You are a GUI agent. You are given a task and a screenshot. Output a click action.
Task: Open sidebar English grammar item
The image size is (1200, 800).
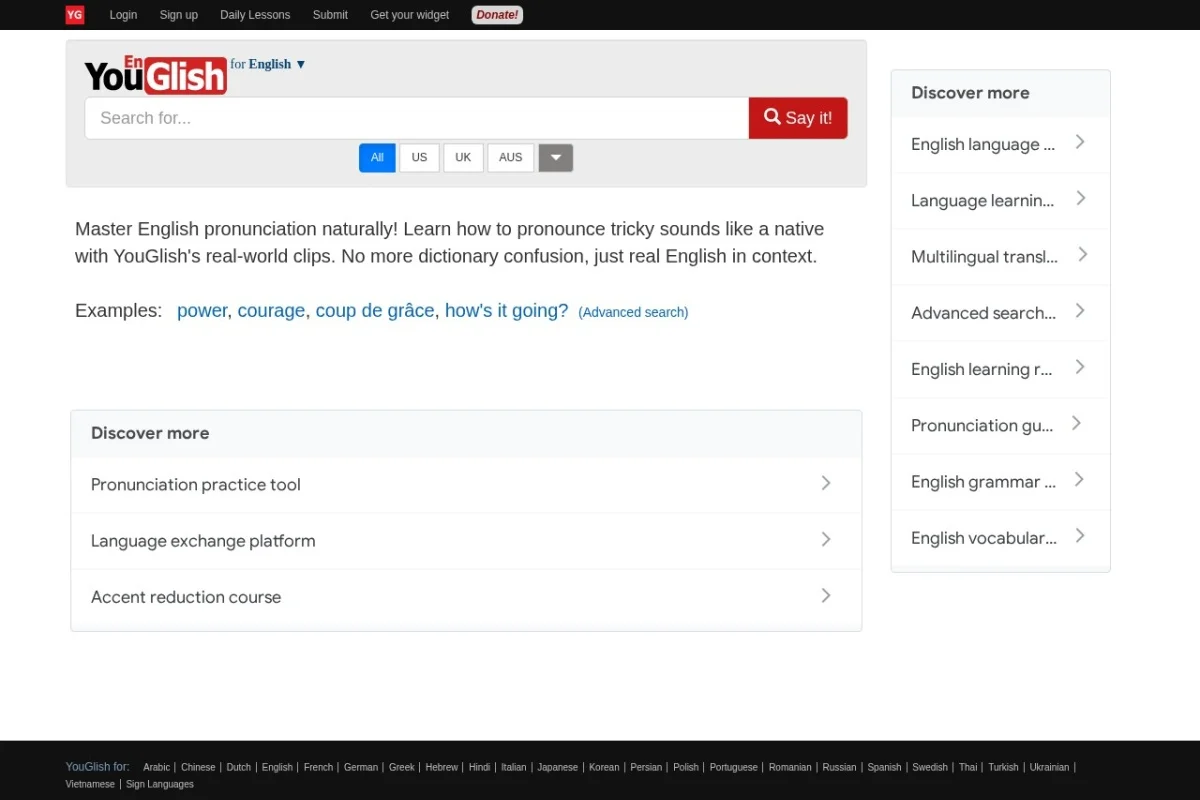[x=1000, y=482]
